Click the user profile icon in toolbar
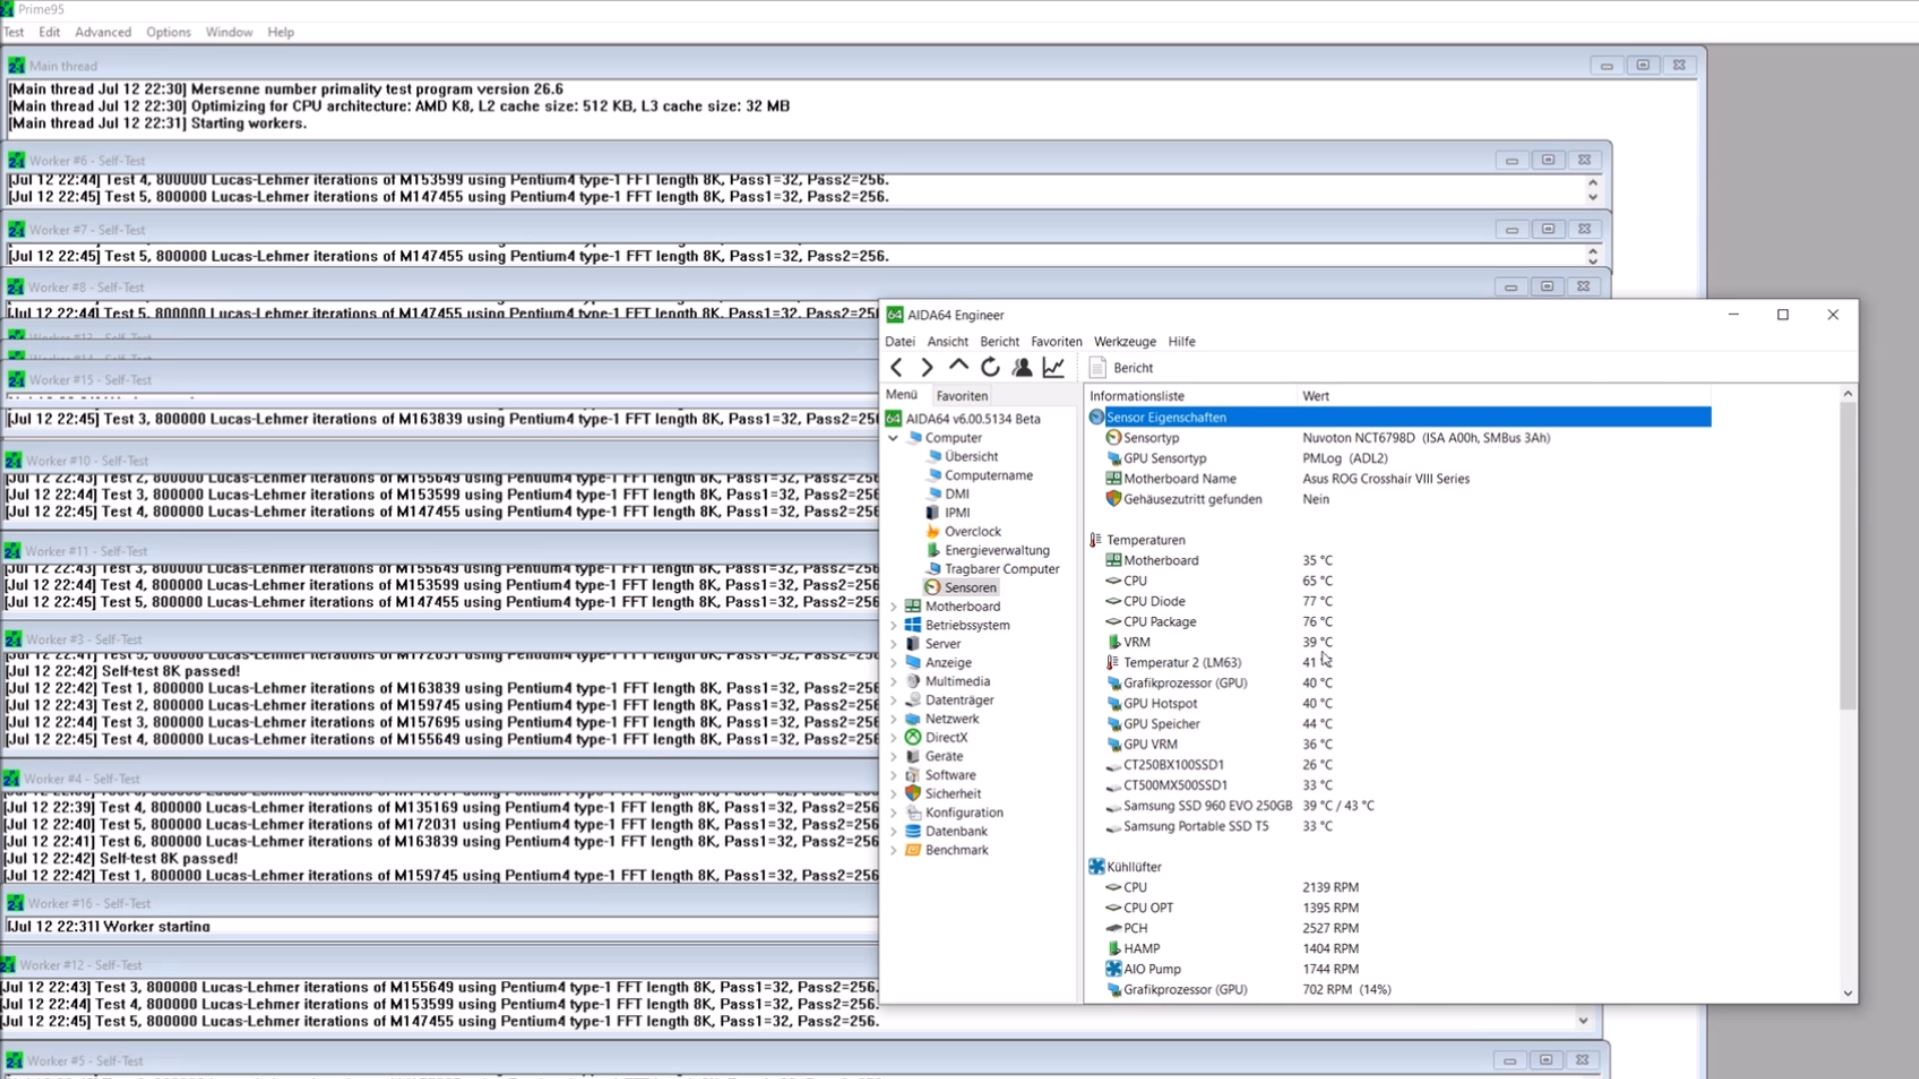Viewport: 1919px width, 1079px height. click(x=1021, y=368)
